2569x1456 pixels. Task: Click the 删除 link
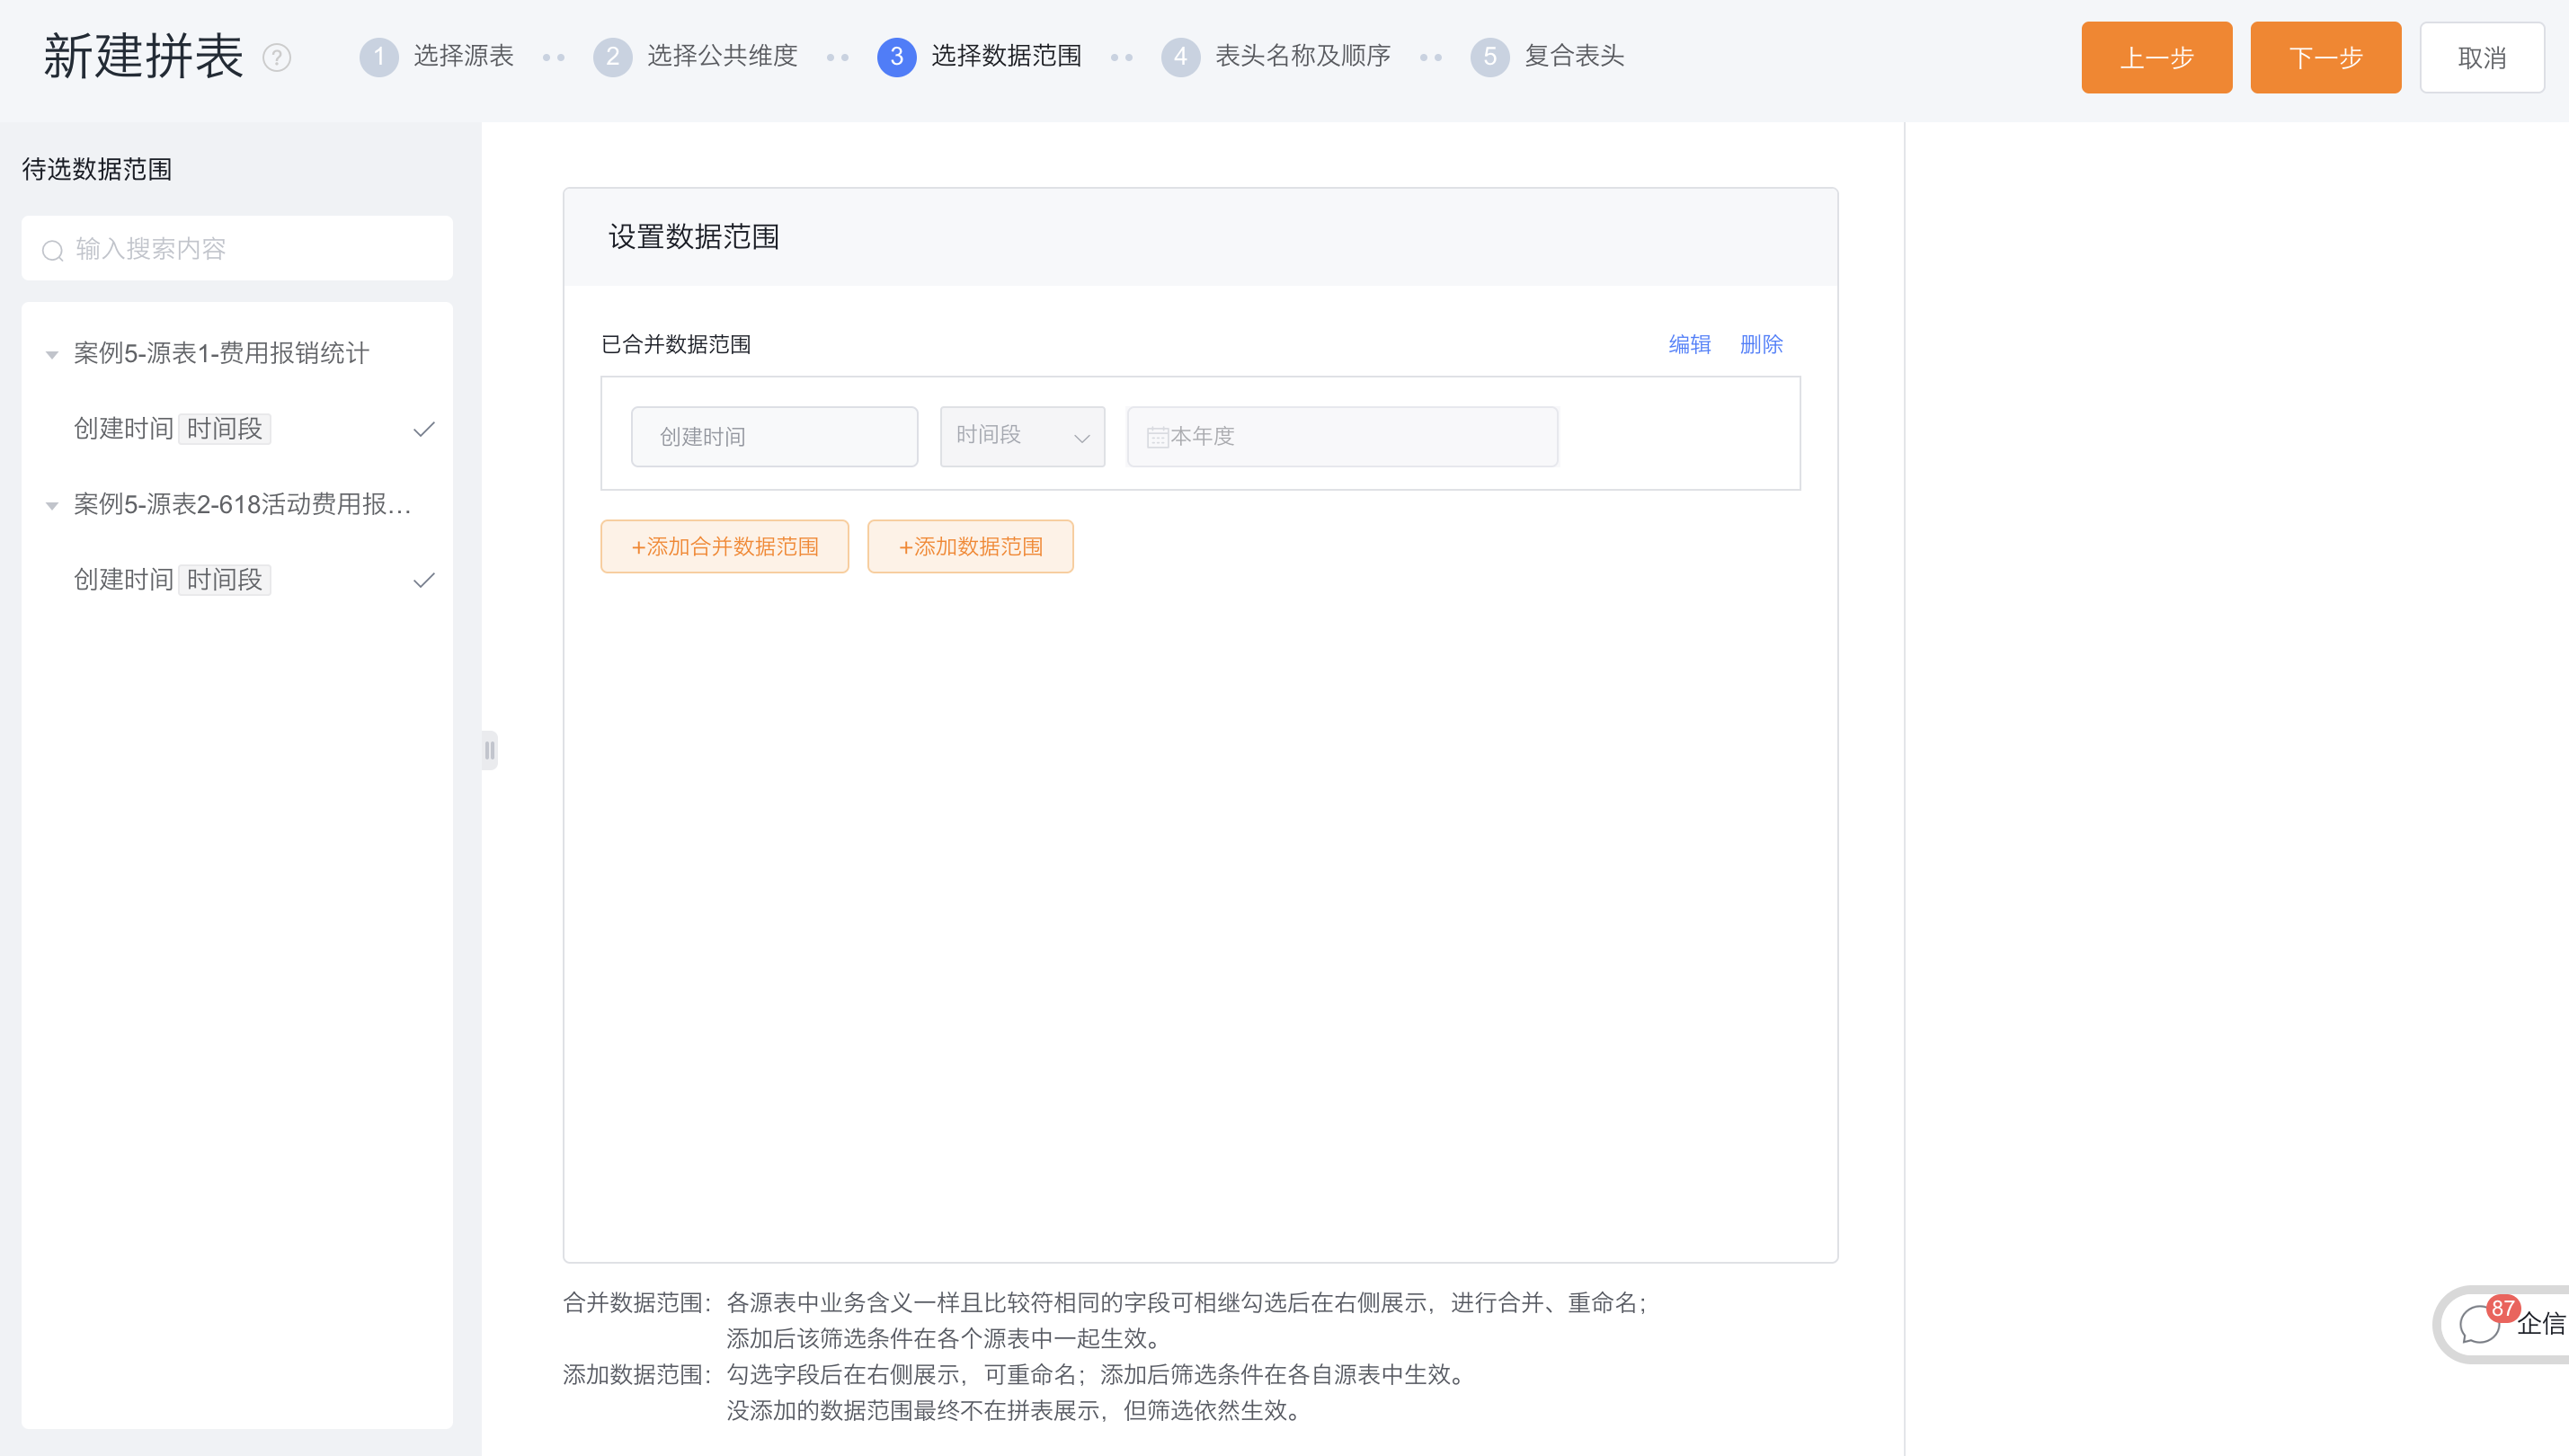1761,344
